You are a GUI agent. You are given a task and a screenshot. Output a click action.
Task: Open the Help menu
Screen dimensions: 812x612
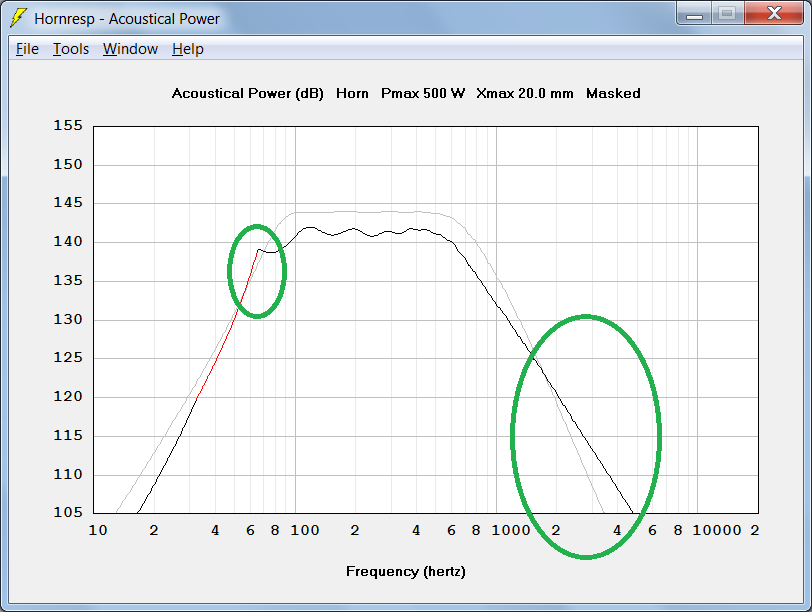187,49
